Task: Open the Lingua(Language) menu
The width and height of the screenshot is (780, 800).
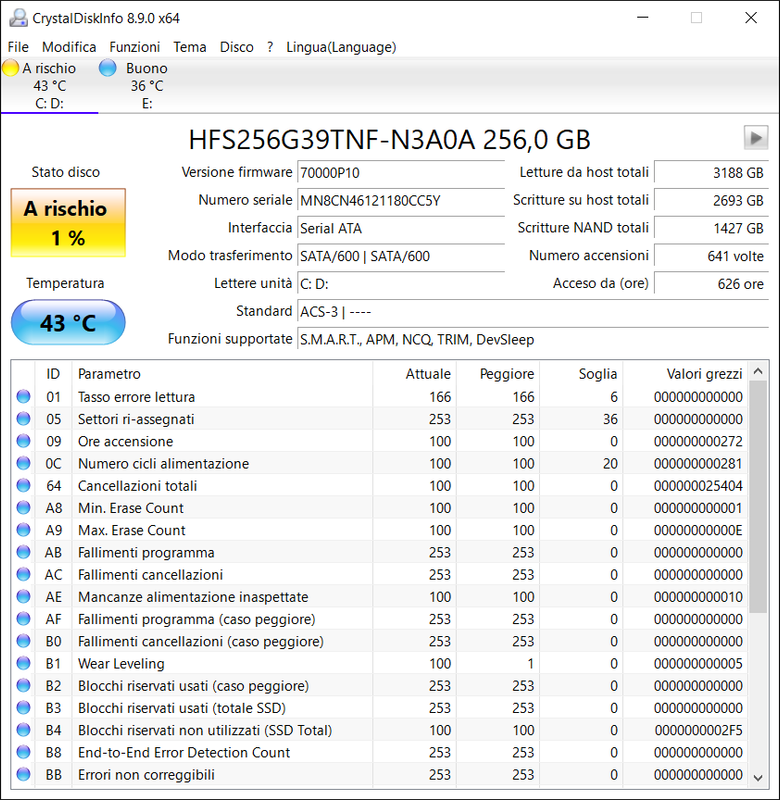Action: point(341,47)
